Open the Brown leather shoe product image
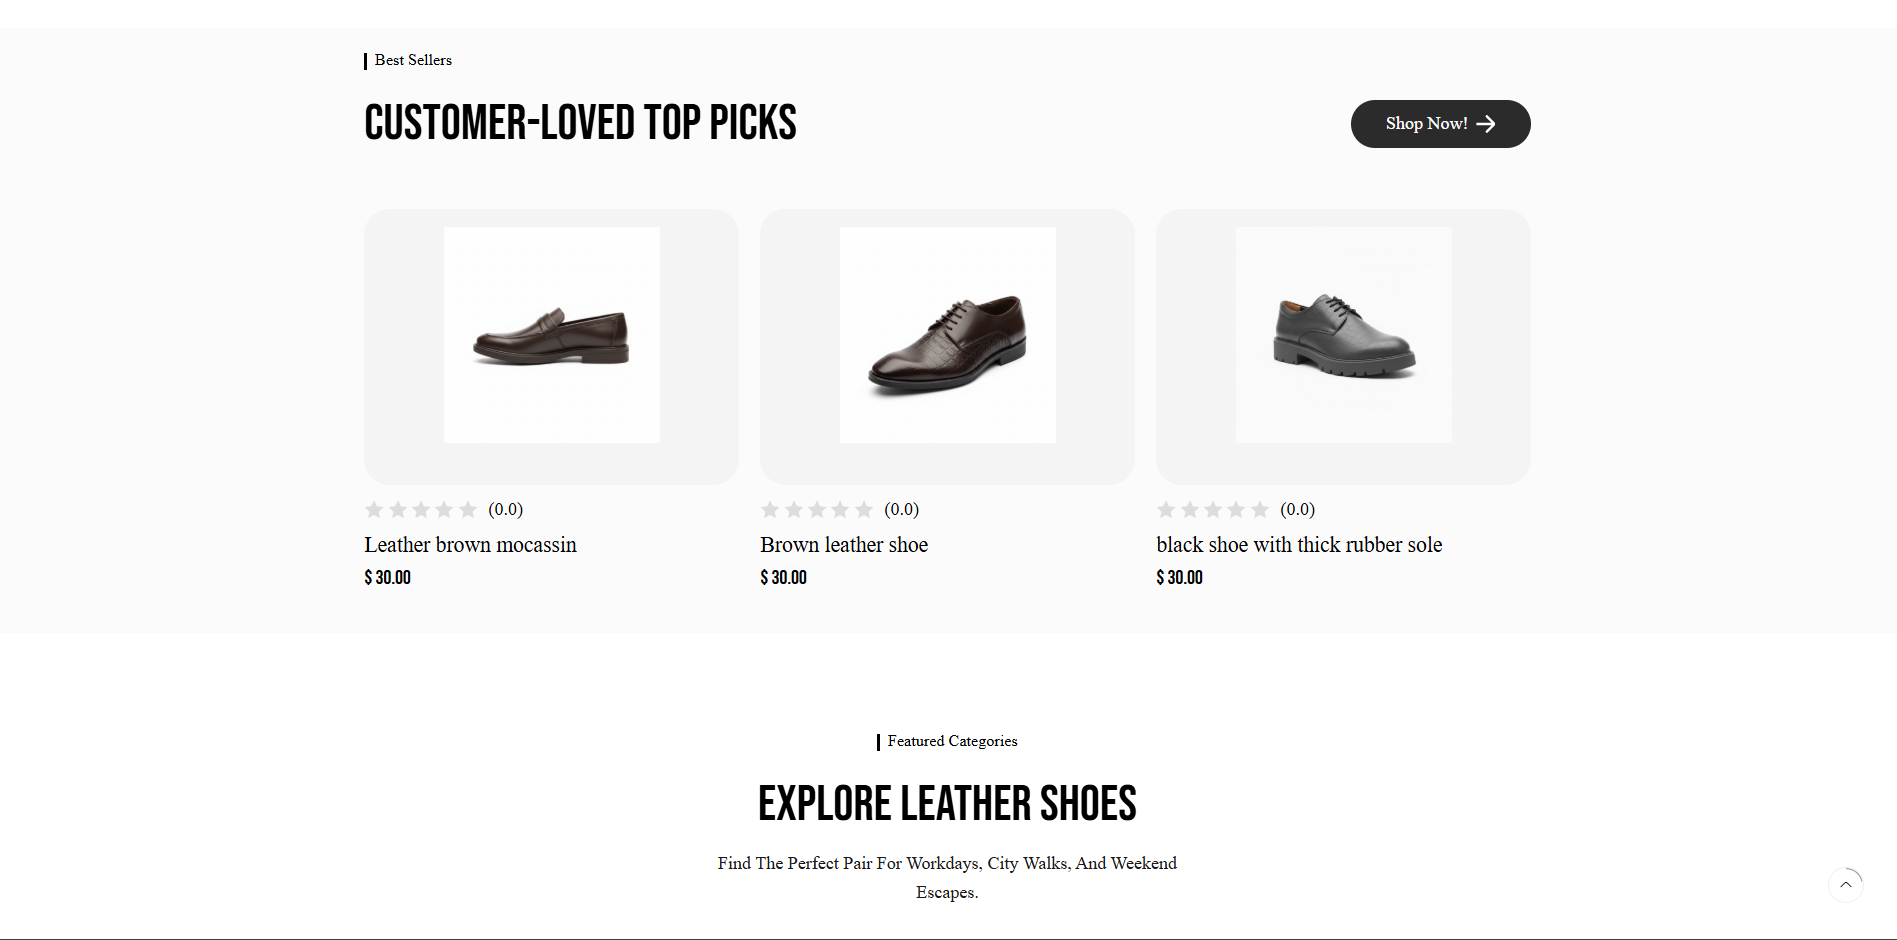 (x=947, y=335)
